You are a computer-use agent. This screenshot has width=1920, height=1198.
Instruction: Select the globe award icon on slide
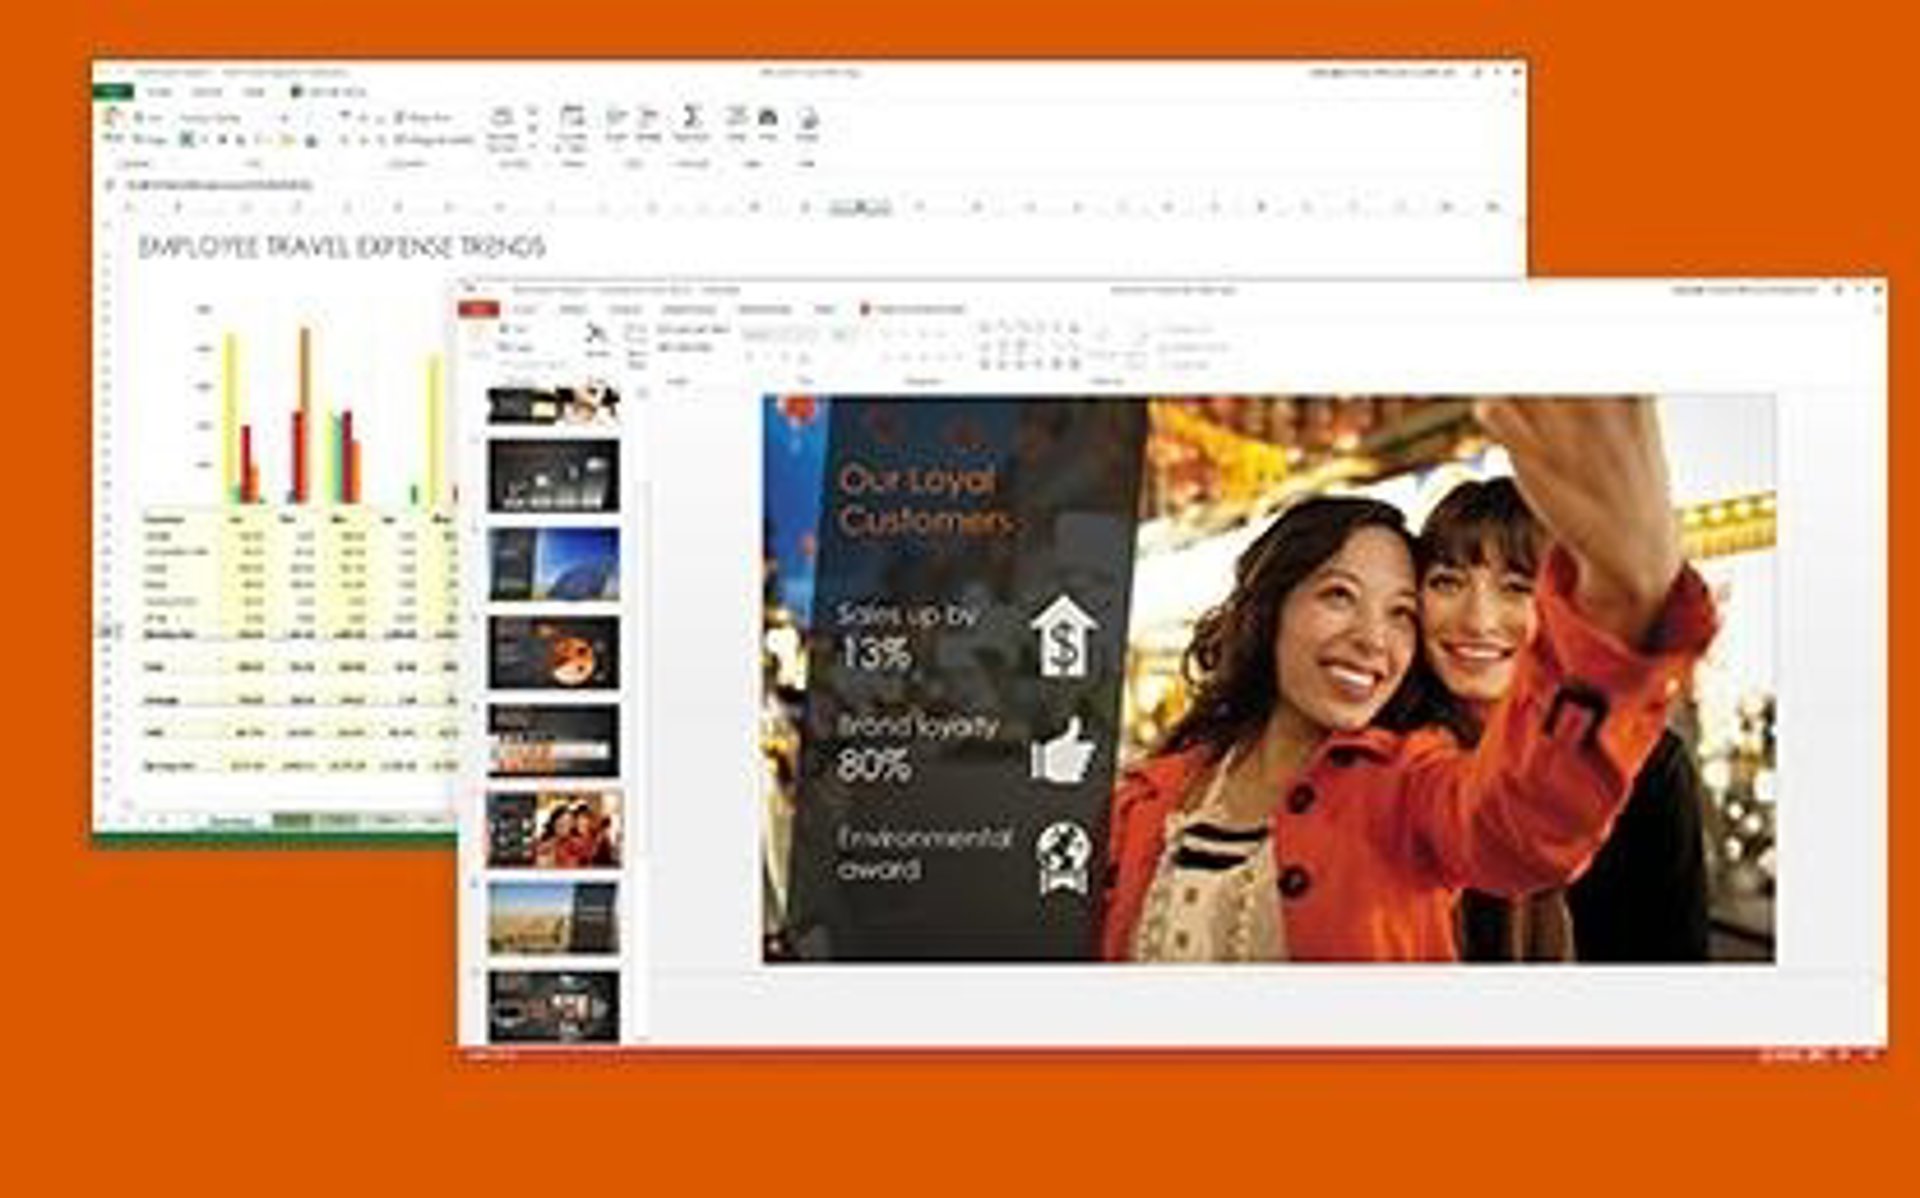click(x=1062, y=856)
